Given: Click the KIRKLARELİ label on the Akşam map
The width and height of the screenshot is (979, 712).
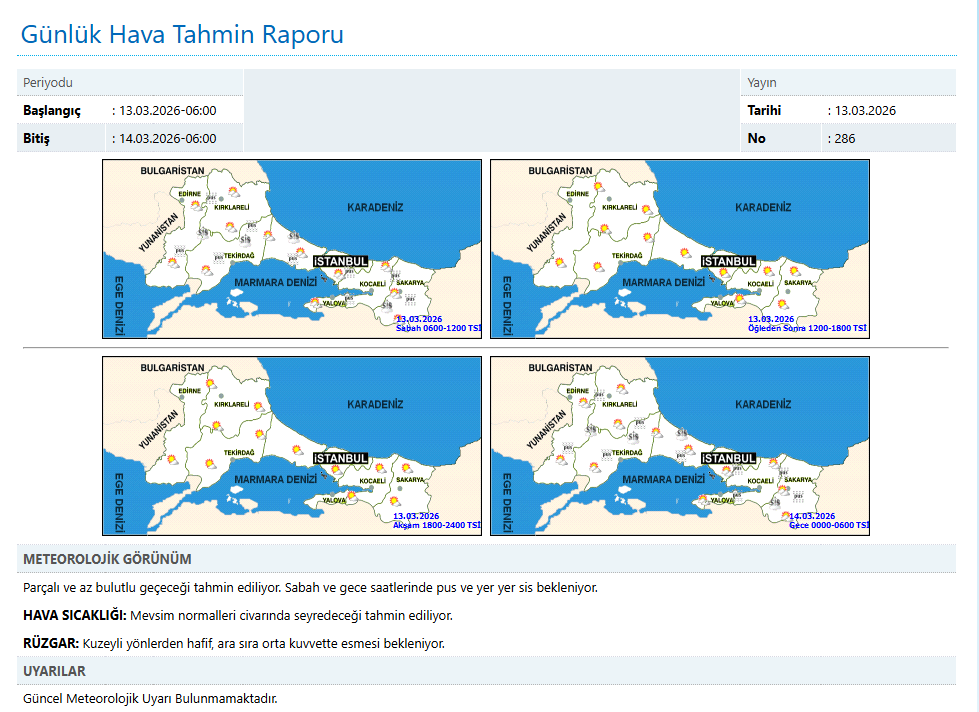Looking at the screenshot, I should tap(232, 404).
